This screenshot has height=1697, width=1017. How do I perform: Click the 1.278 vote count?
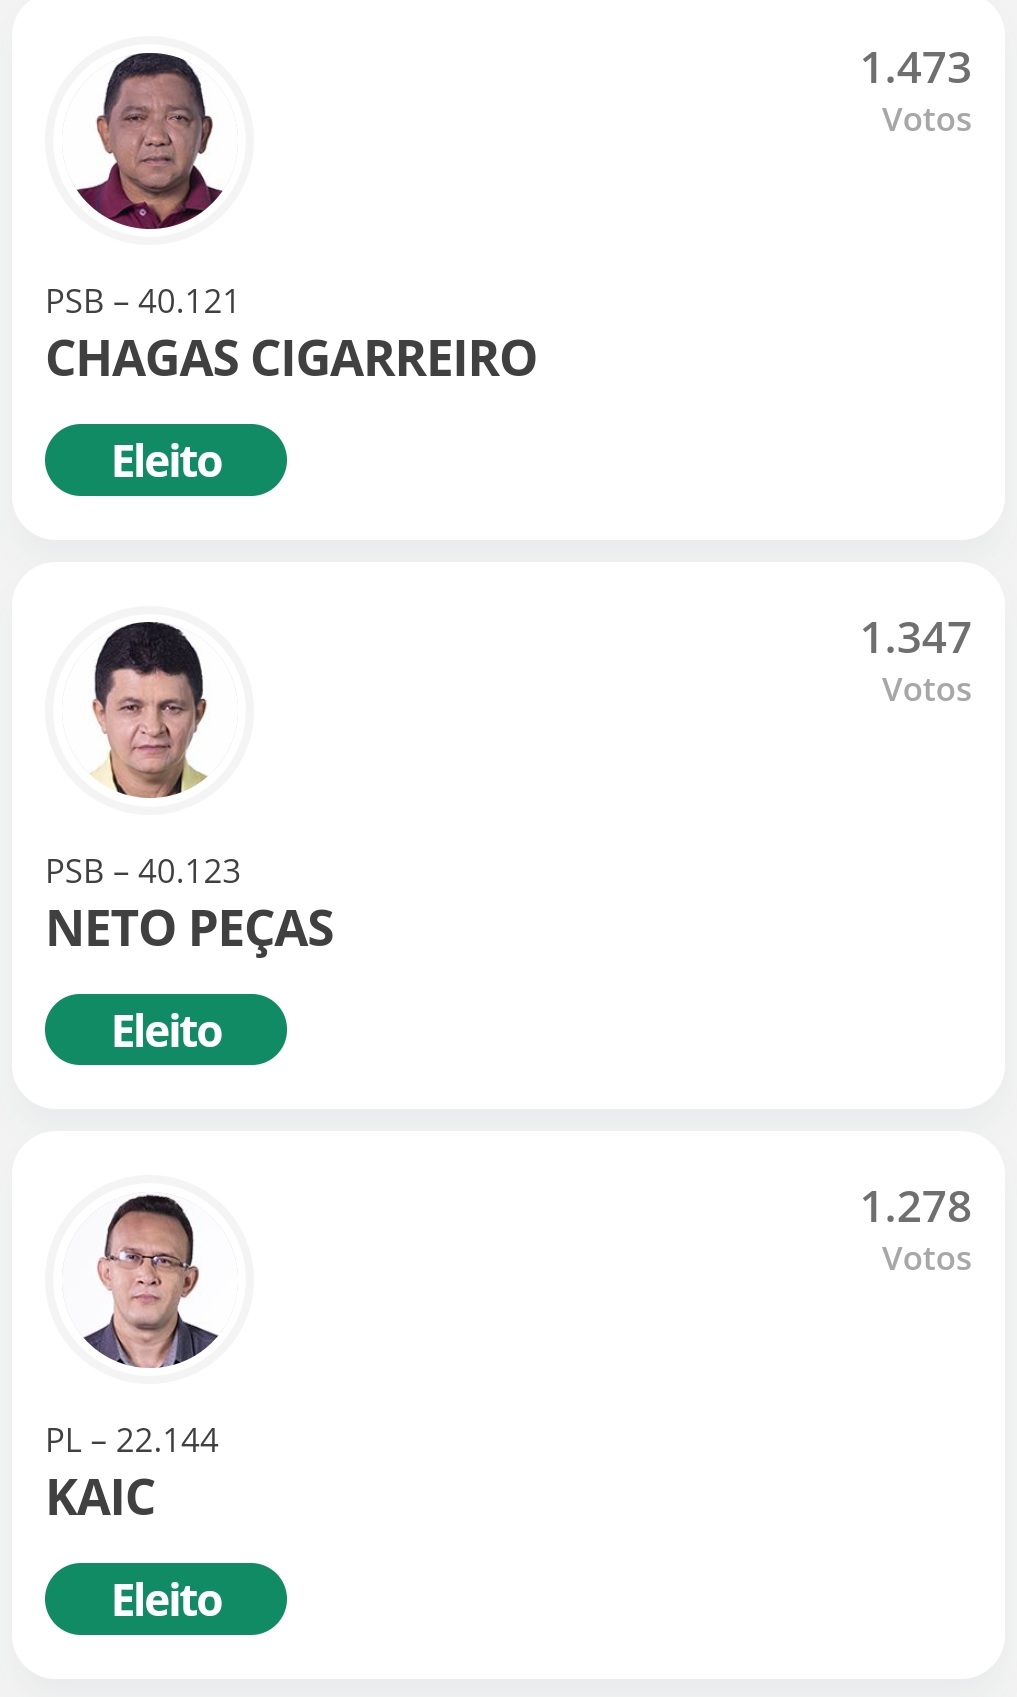pyautogui.click(x=915, y=1208)
